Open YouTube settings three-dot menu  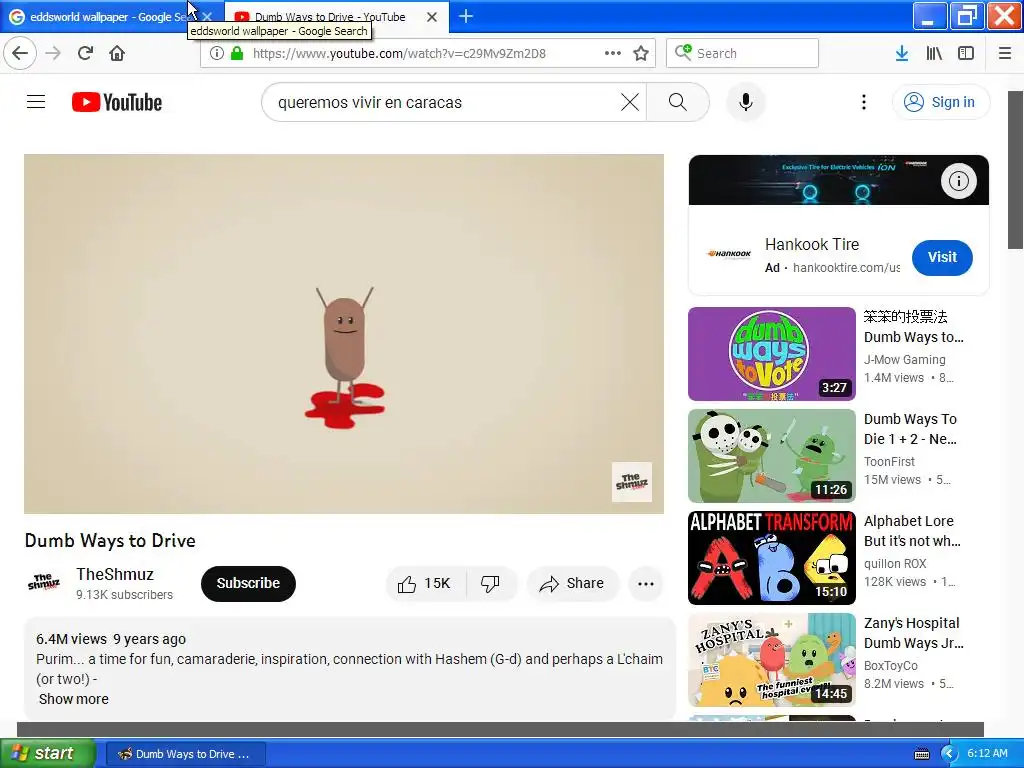[x=863, y=102]
